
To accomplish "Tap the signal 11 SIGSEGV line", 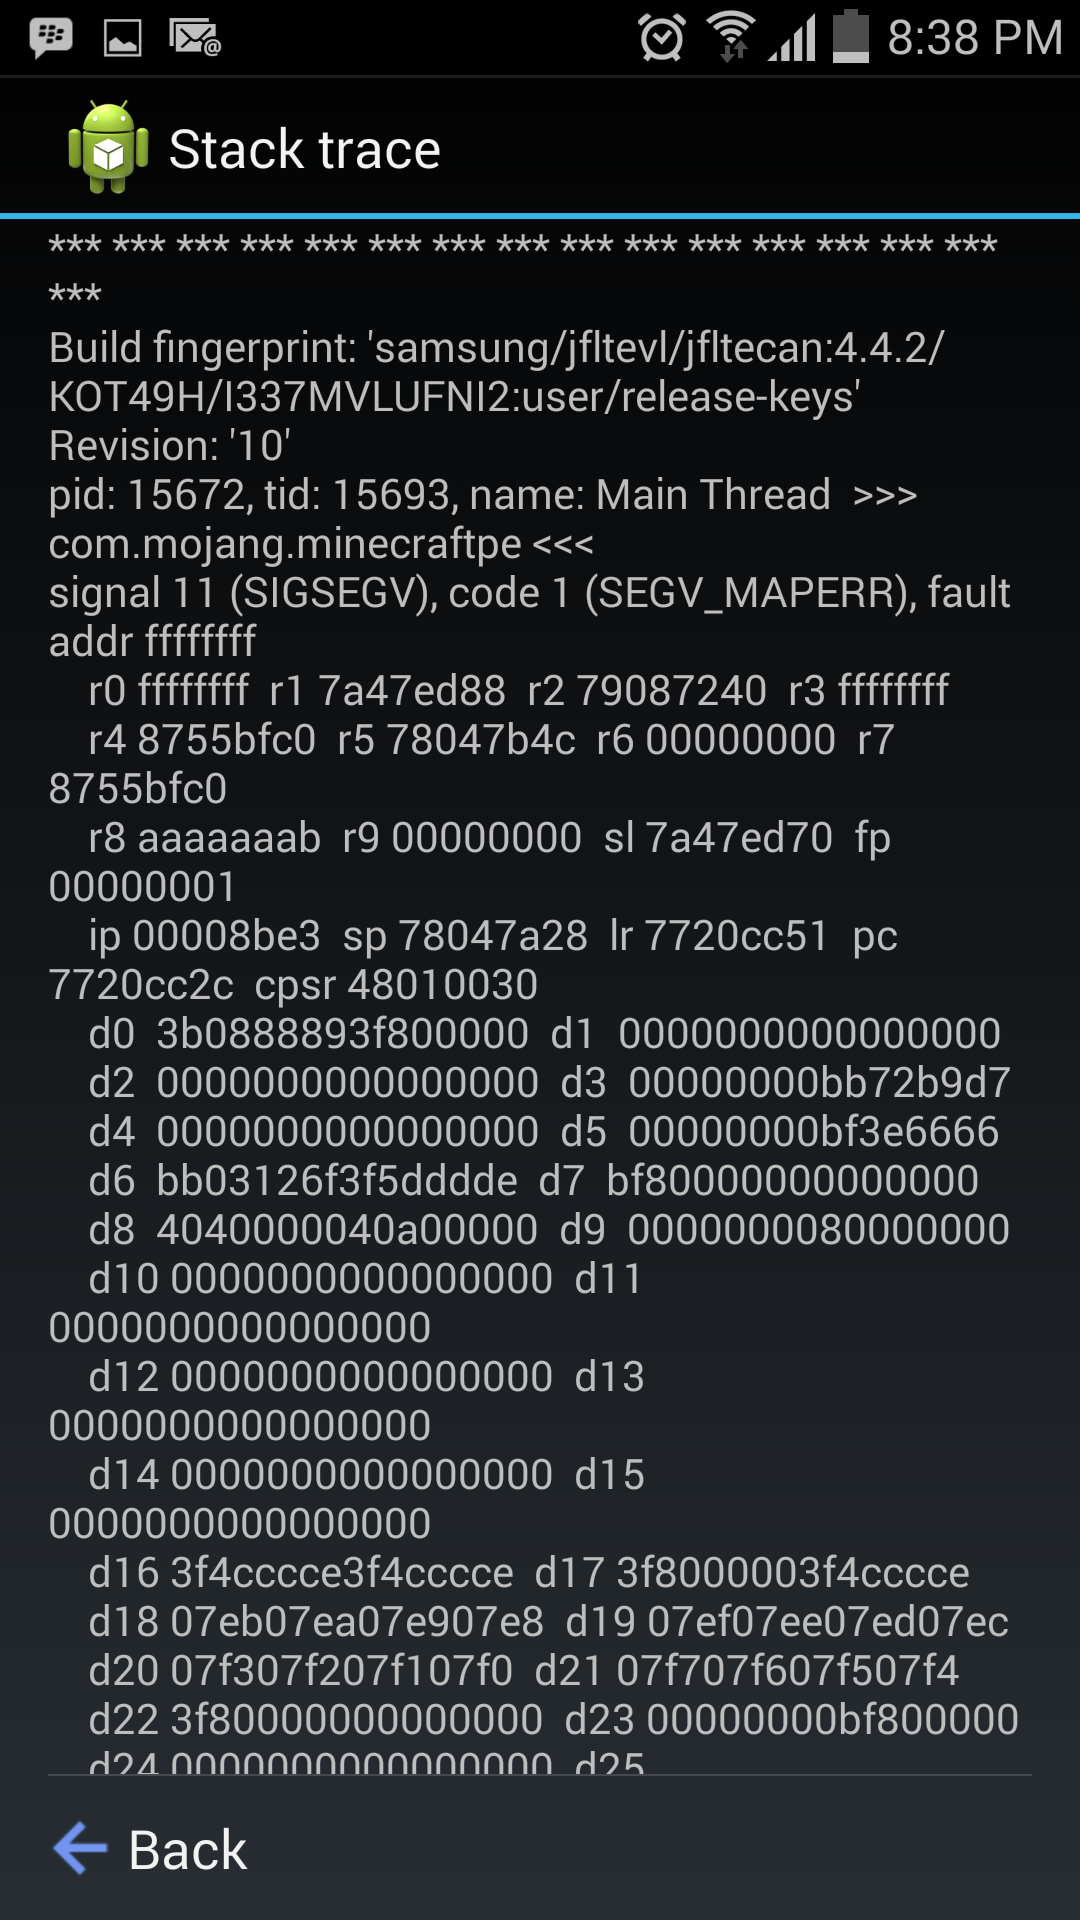I will tap(530, 617).
